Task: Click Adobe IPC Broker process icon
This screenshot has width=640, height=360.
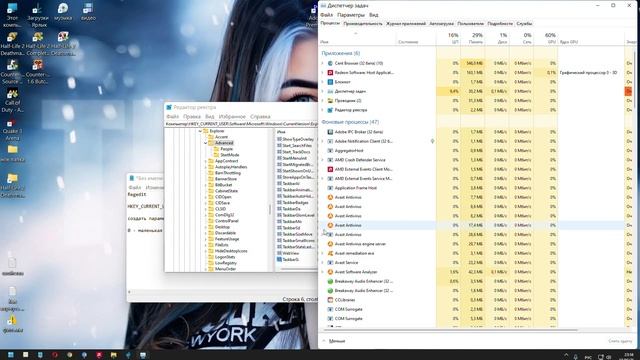Action: (x=330, y=132)
